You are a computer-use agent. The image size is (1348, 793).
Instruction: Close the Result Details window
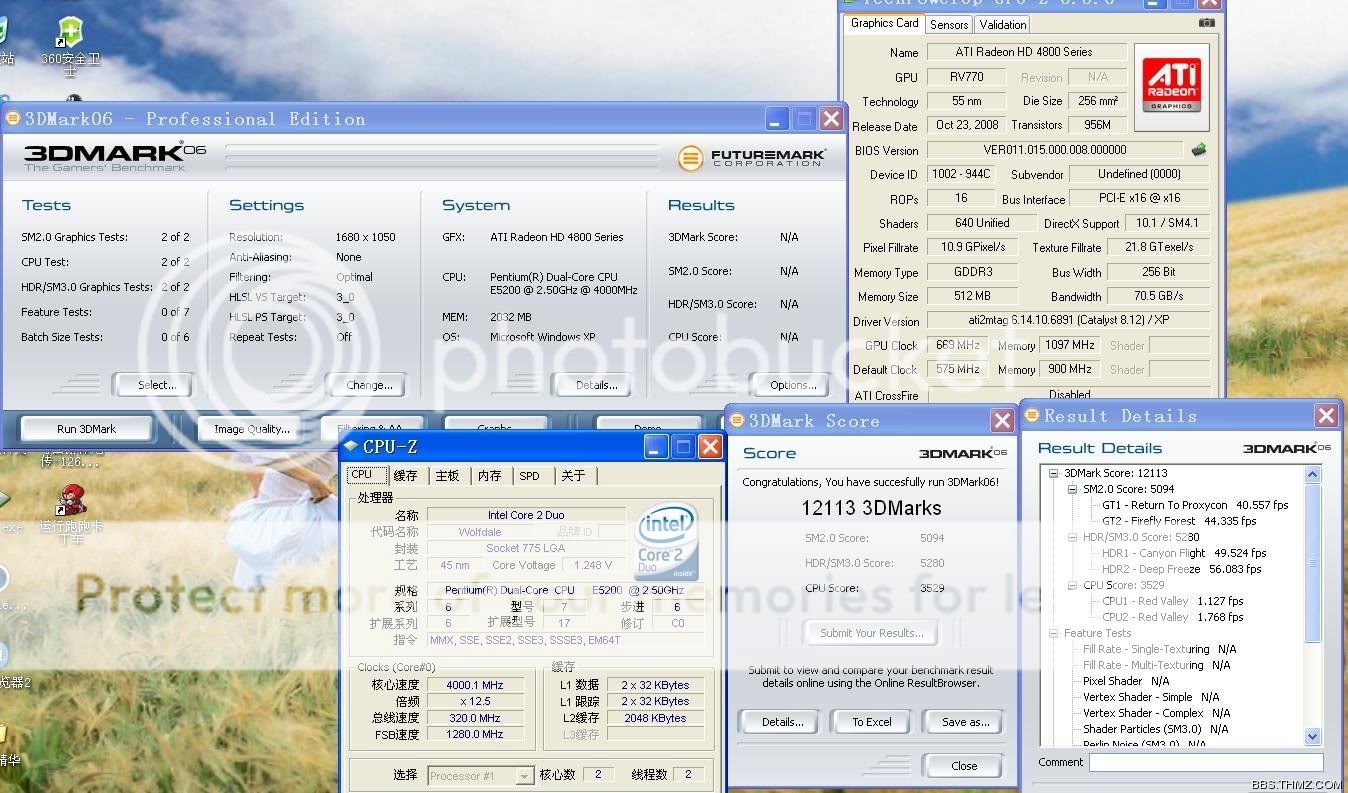[1326, 415]
